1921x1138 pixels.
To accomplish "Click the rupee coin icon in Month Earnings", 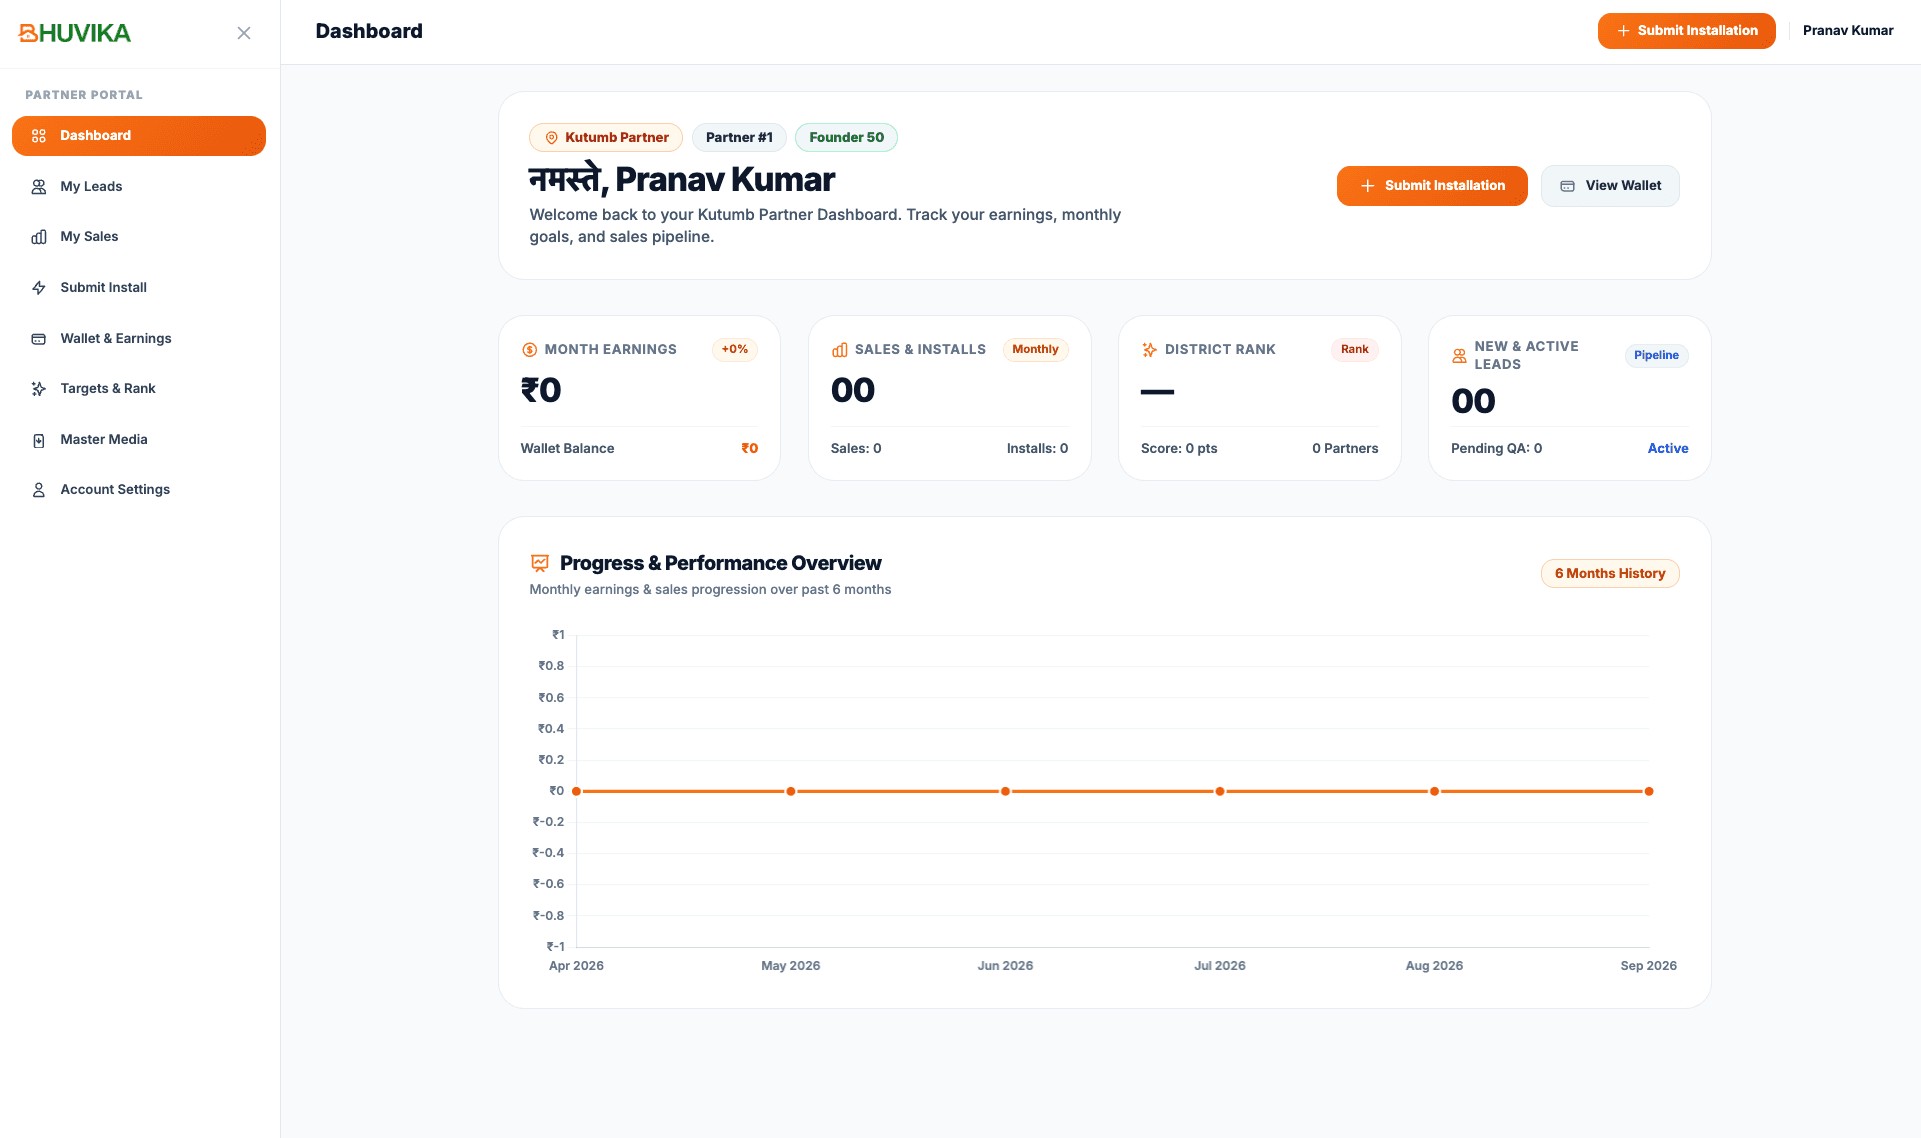I will tap(530, 350).
